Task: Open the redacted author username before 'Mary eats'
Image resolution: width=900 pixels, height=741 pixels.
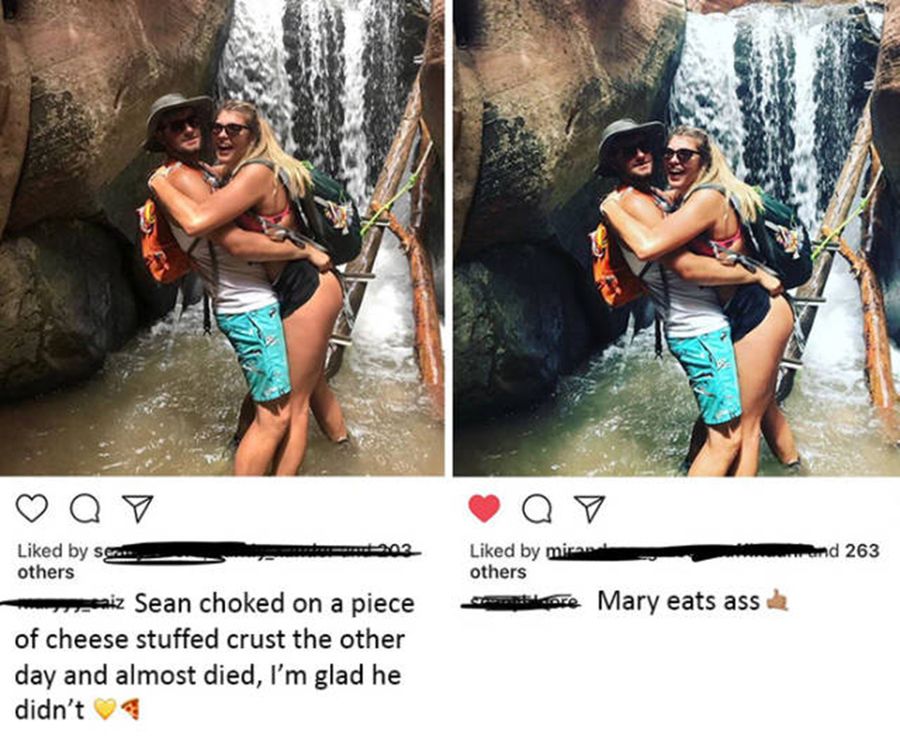Action: click(x=526, y=601)
